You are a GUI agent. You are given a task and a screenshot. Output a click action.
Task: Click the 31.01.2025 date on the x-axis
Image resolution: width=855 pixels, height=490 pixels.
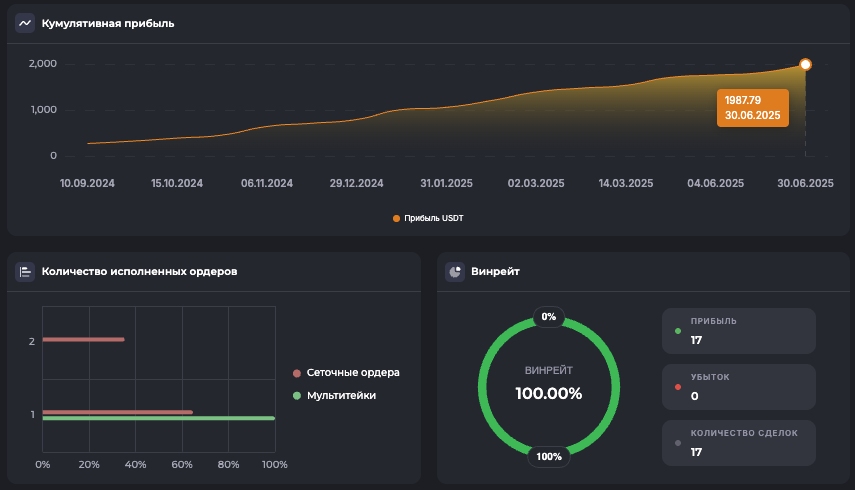coord(447,184)
